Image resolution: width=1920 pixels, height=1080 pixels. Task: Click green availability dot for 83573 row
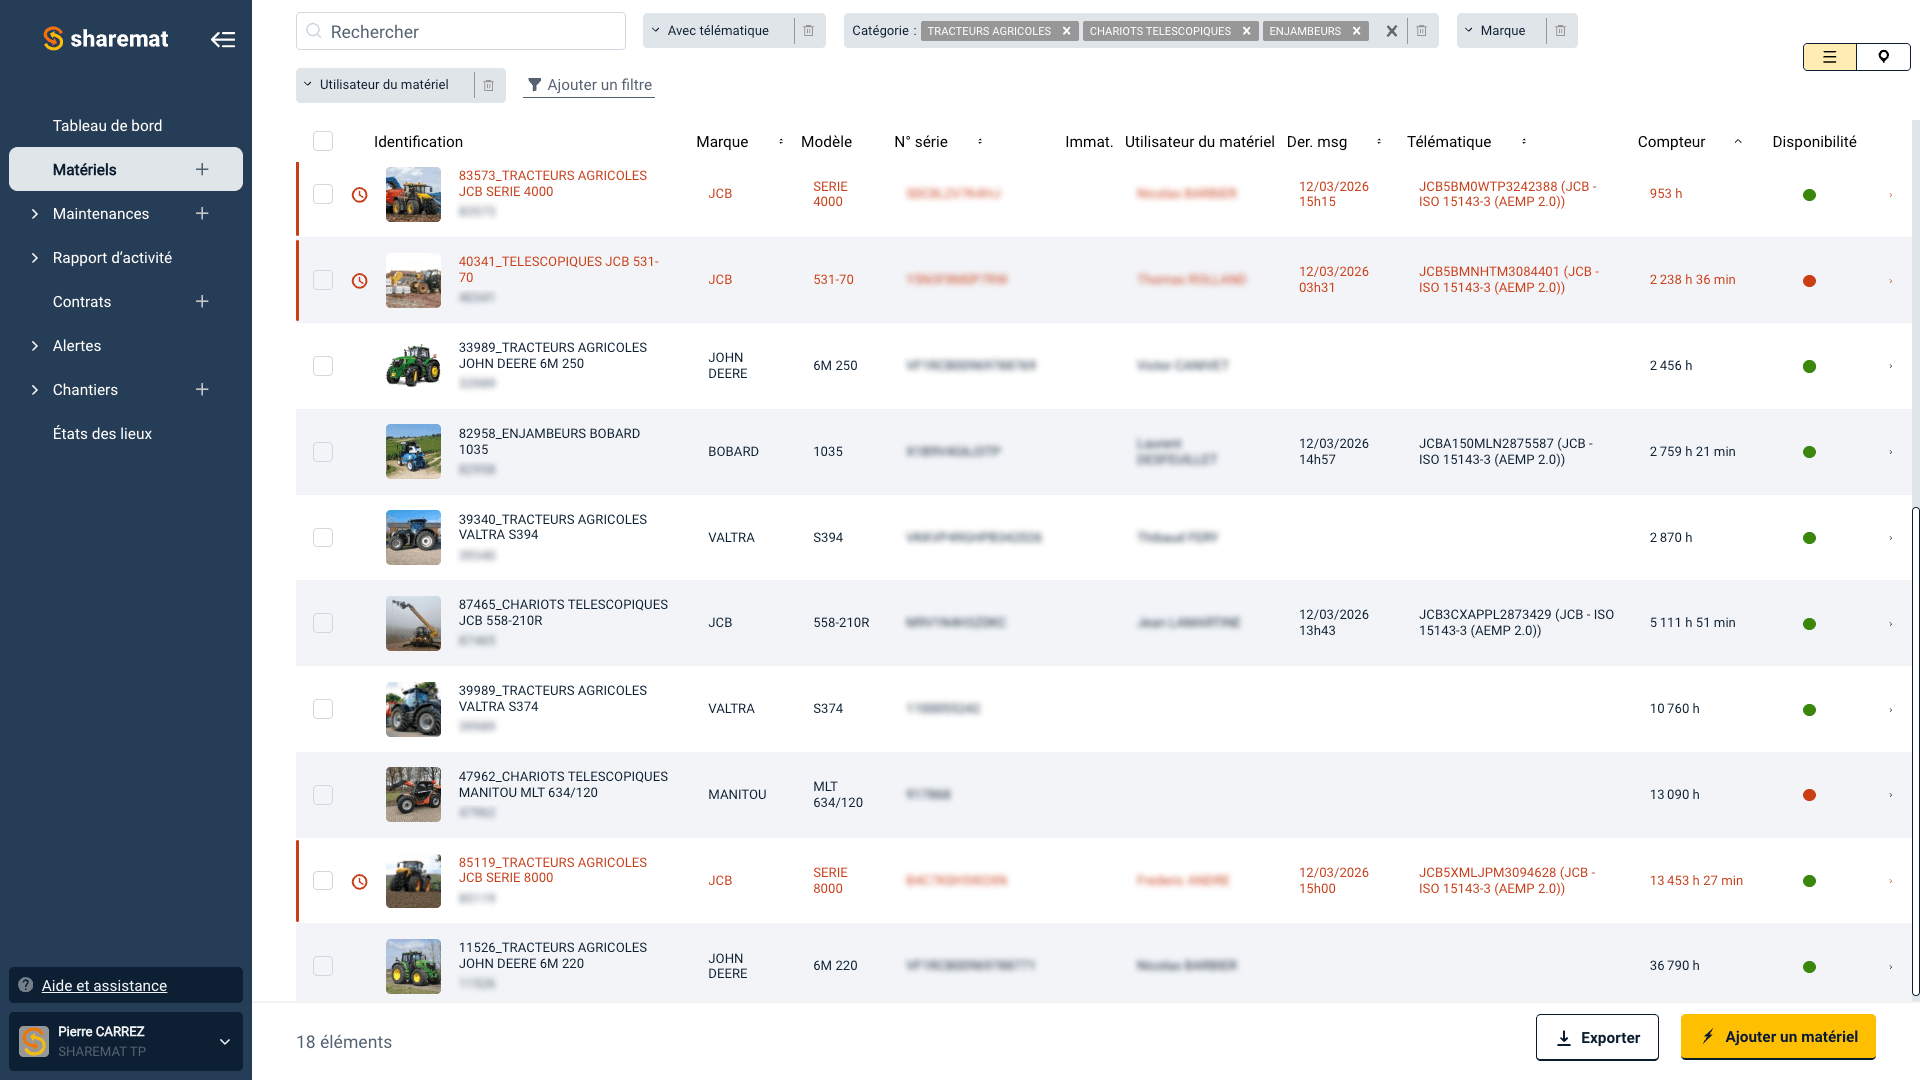click(1809, 195)
